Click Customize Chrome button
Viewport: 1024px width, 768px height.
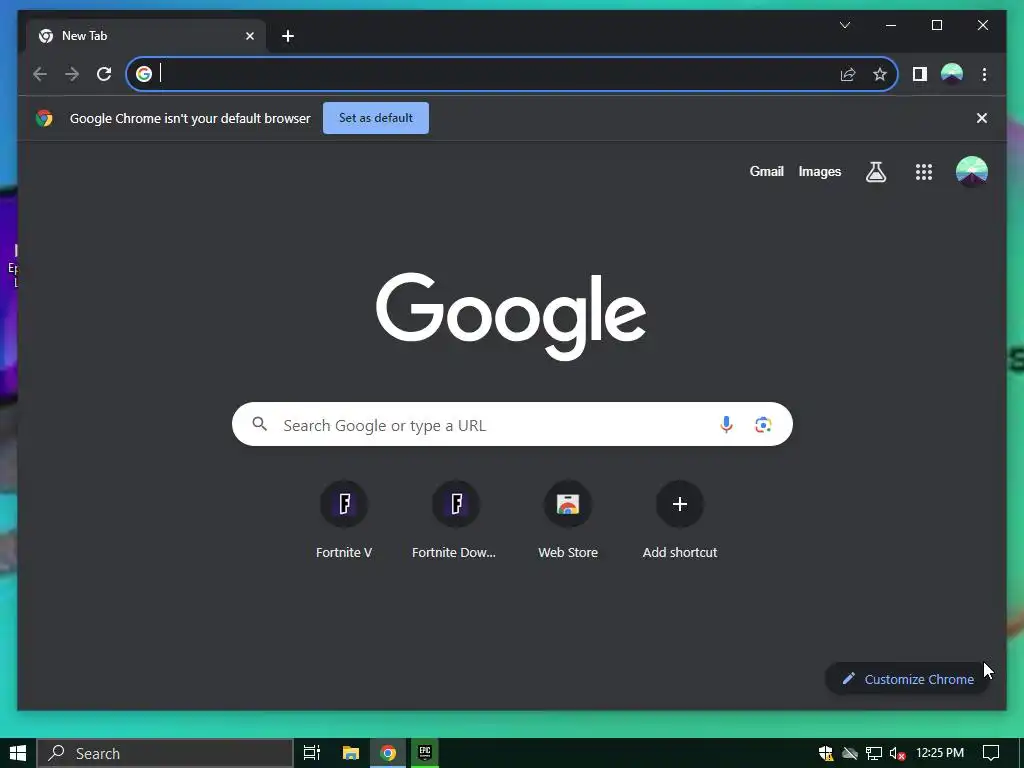click(907, 679)
